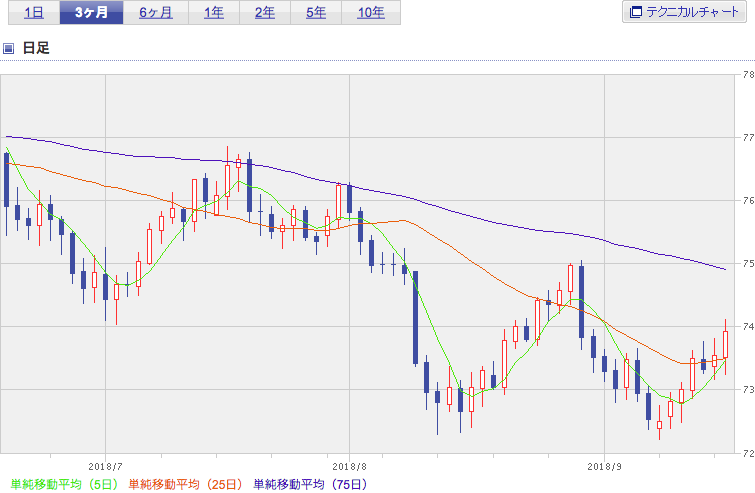Click the 72 price axis label

(x=748, y=453)
